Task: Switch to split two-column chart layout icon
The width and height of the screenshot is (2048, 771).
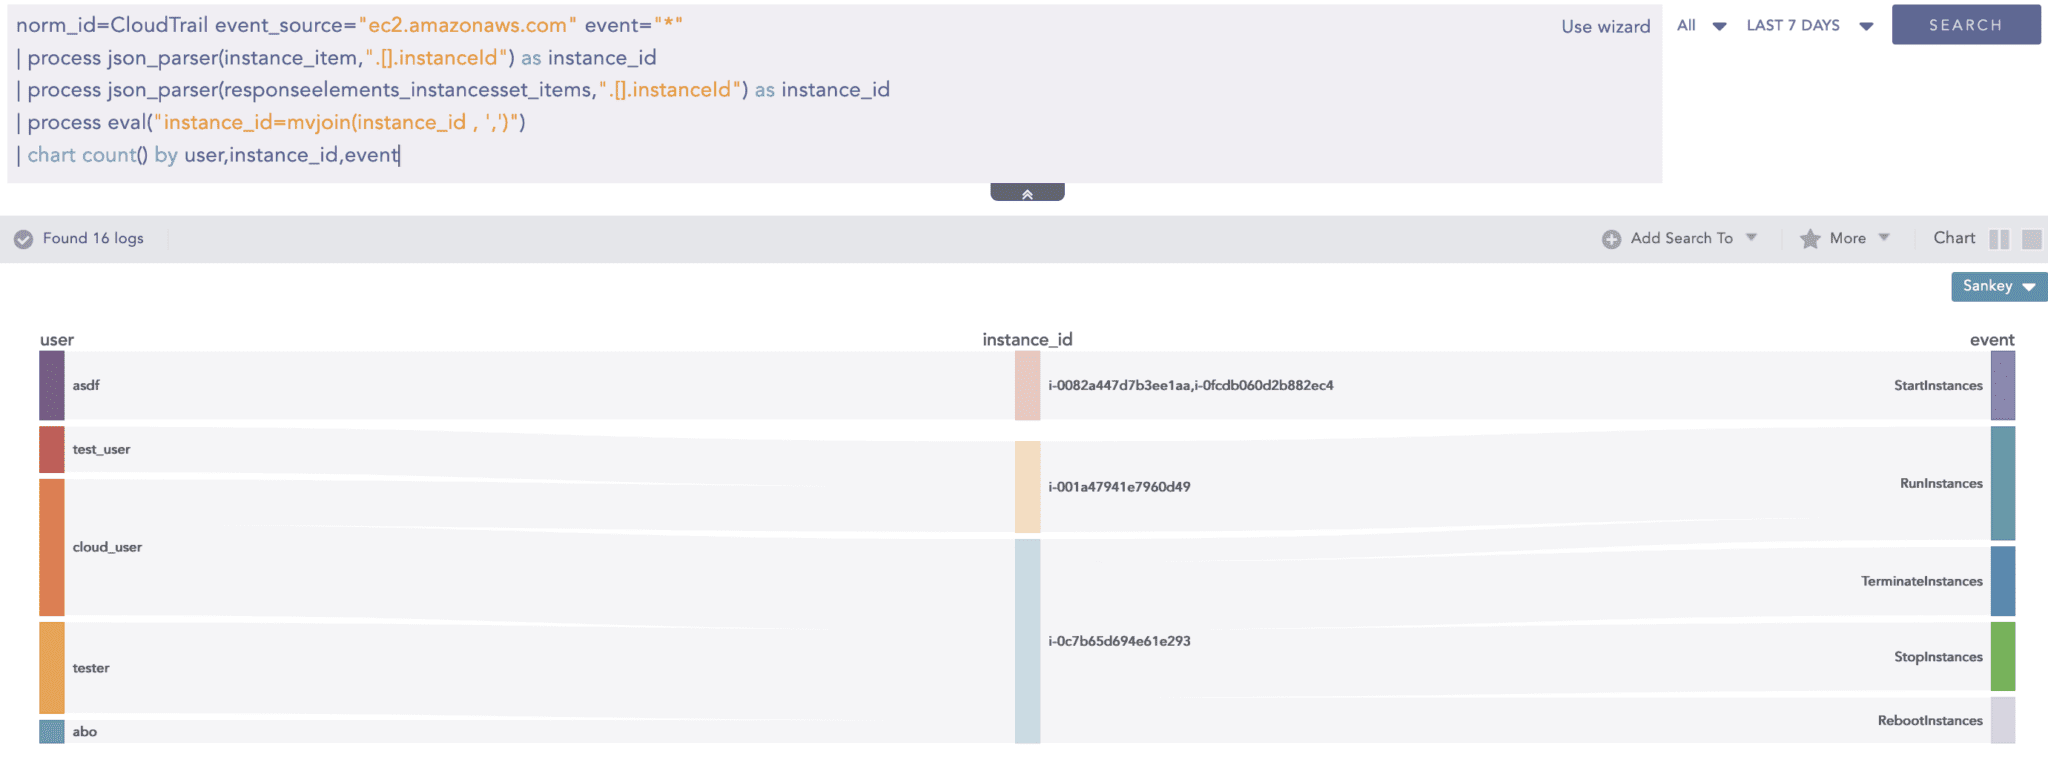Action: (x=1999, y=239)
